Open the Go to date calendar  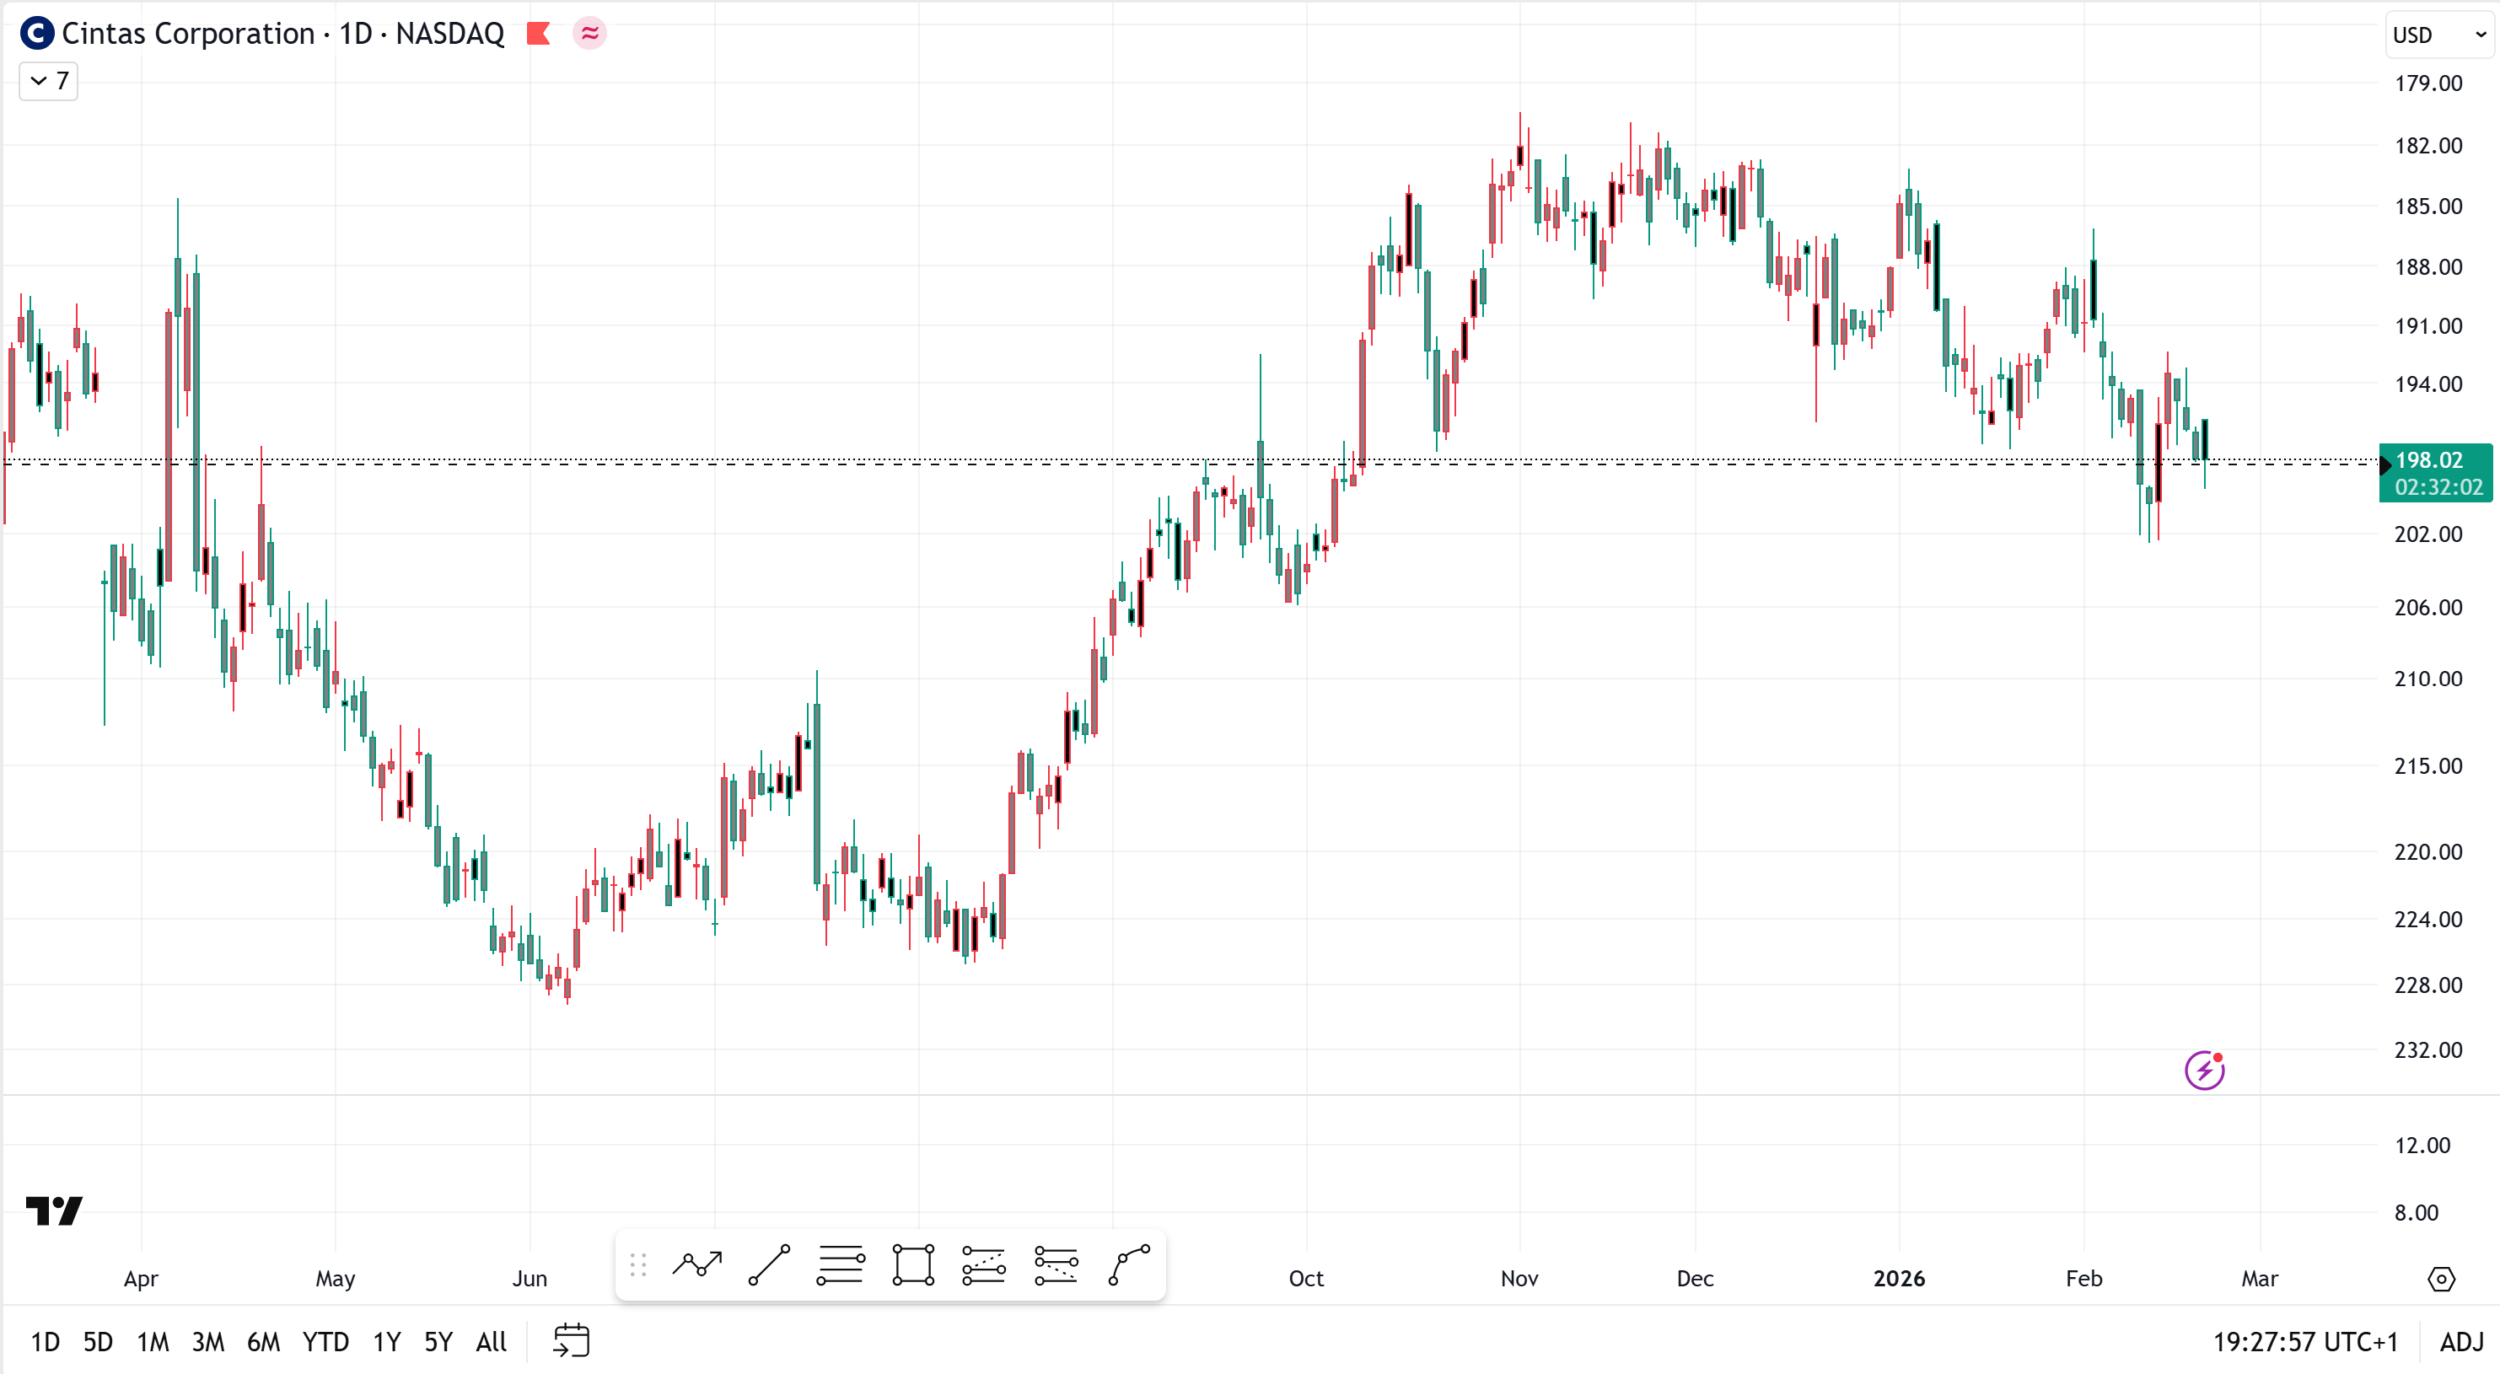click(571, 1341)
